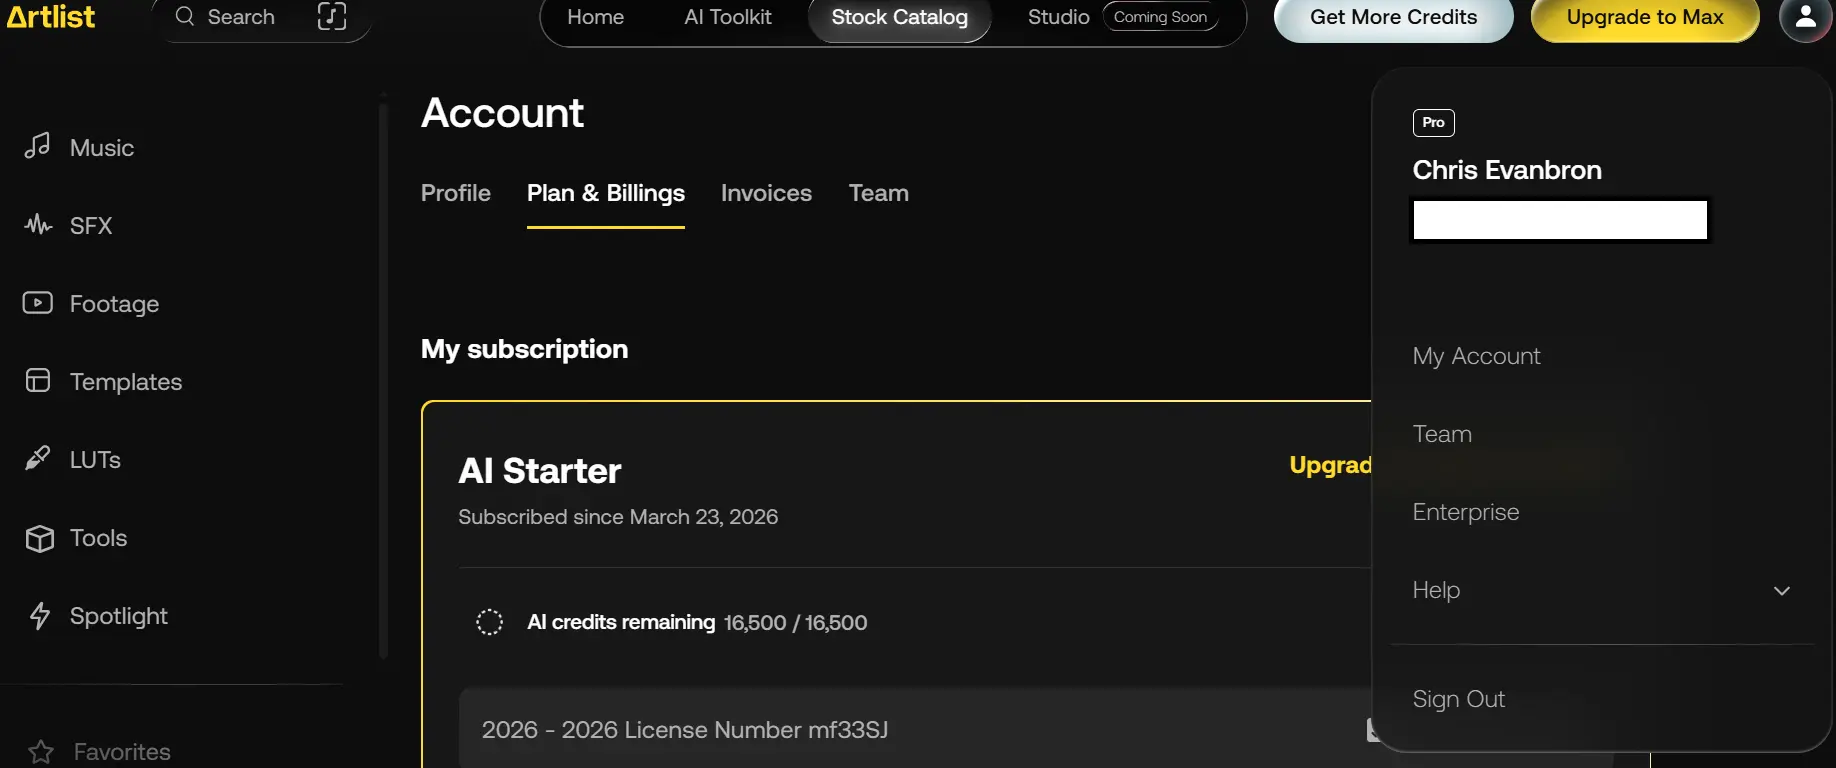Click the Chris Evanbron user name
This screenshot has width=1836, height=768.
[1507, 170]
